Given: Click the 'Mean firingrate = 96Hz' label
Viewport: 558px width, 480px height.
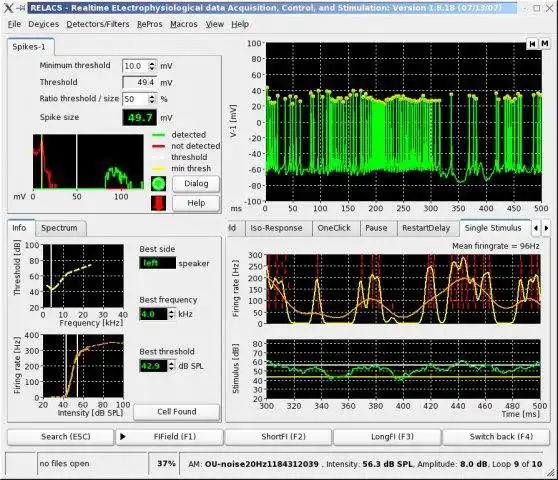Looking at the screenshot, I should point(496,246).
